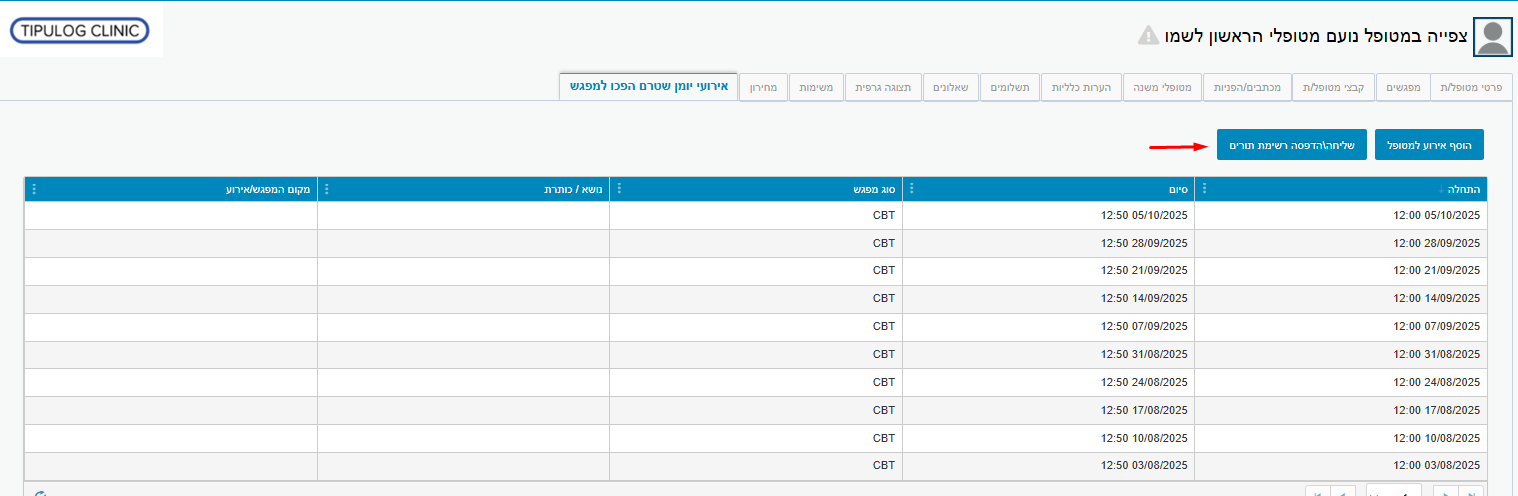Switch to the מפגשים tab
The image size is (1518, 496).
(x=1403, y=88)
